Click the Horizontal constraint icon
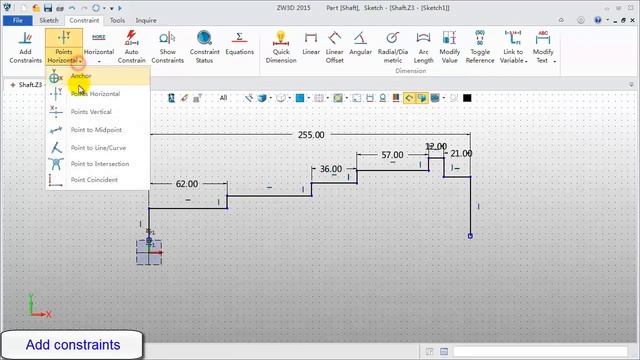 [98, 38]
